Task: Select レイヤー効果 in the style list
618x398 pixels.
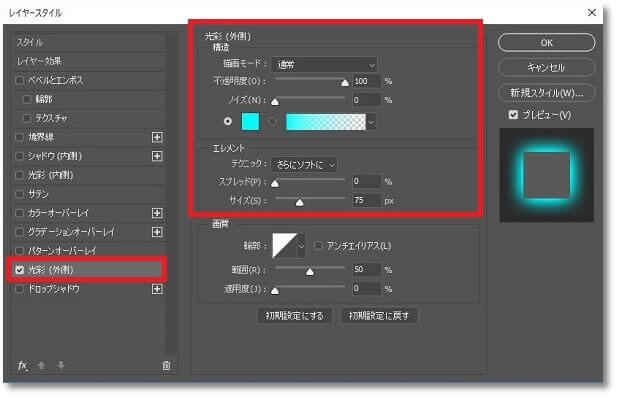Action: tap(88, 61)
